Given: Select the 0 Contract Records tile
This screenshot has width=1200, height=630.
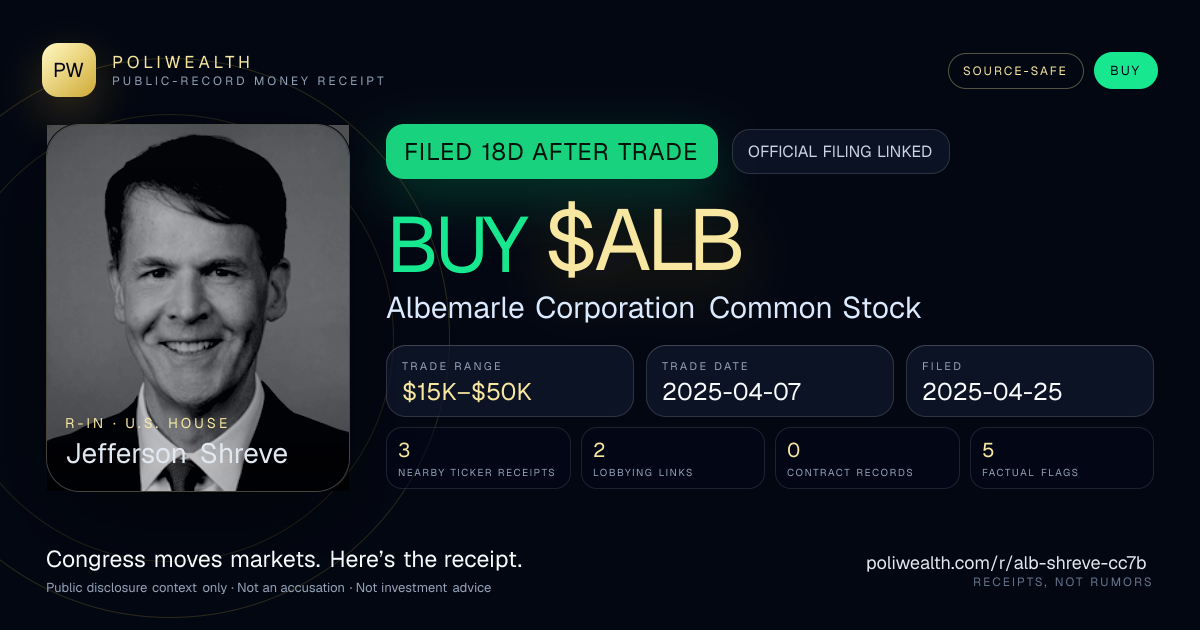Looking at the screenshot, I should coord(866,458).
